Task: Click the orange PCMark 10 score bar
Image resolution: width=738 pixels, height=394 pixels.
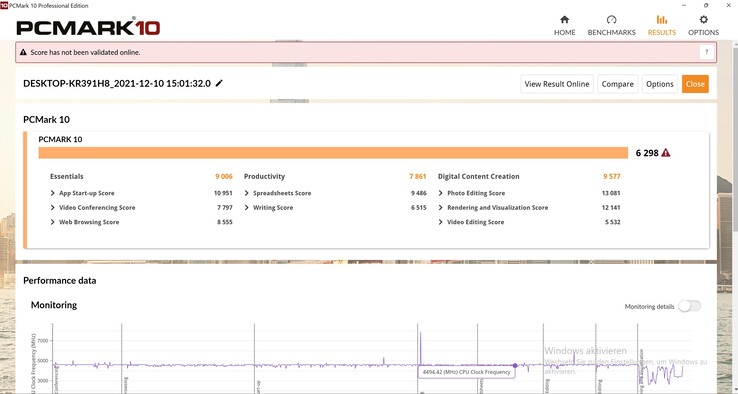Action: pos(333,153)
